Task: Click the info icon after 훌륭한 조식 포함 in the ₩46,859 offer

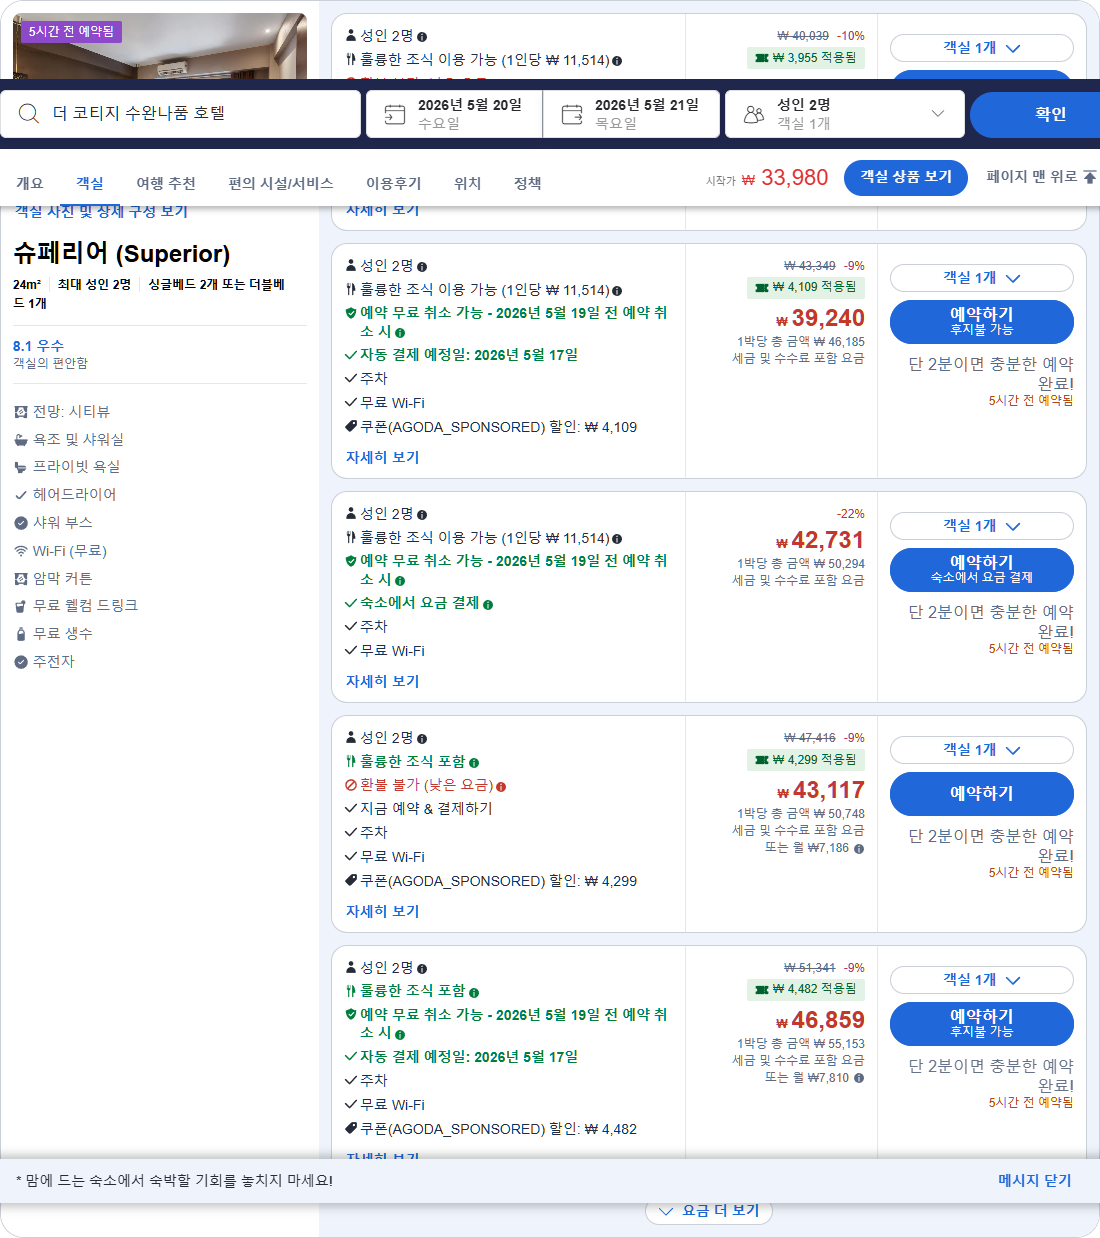Action: [x=474, y=993]
